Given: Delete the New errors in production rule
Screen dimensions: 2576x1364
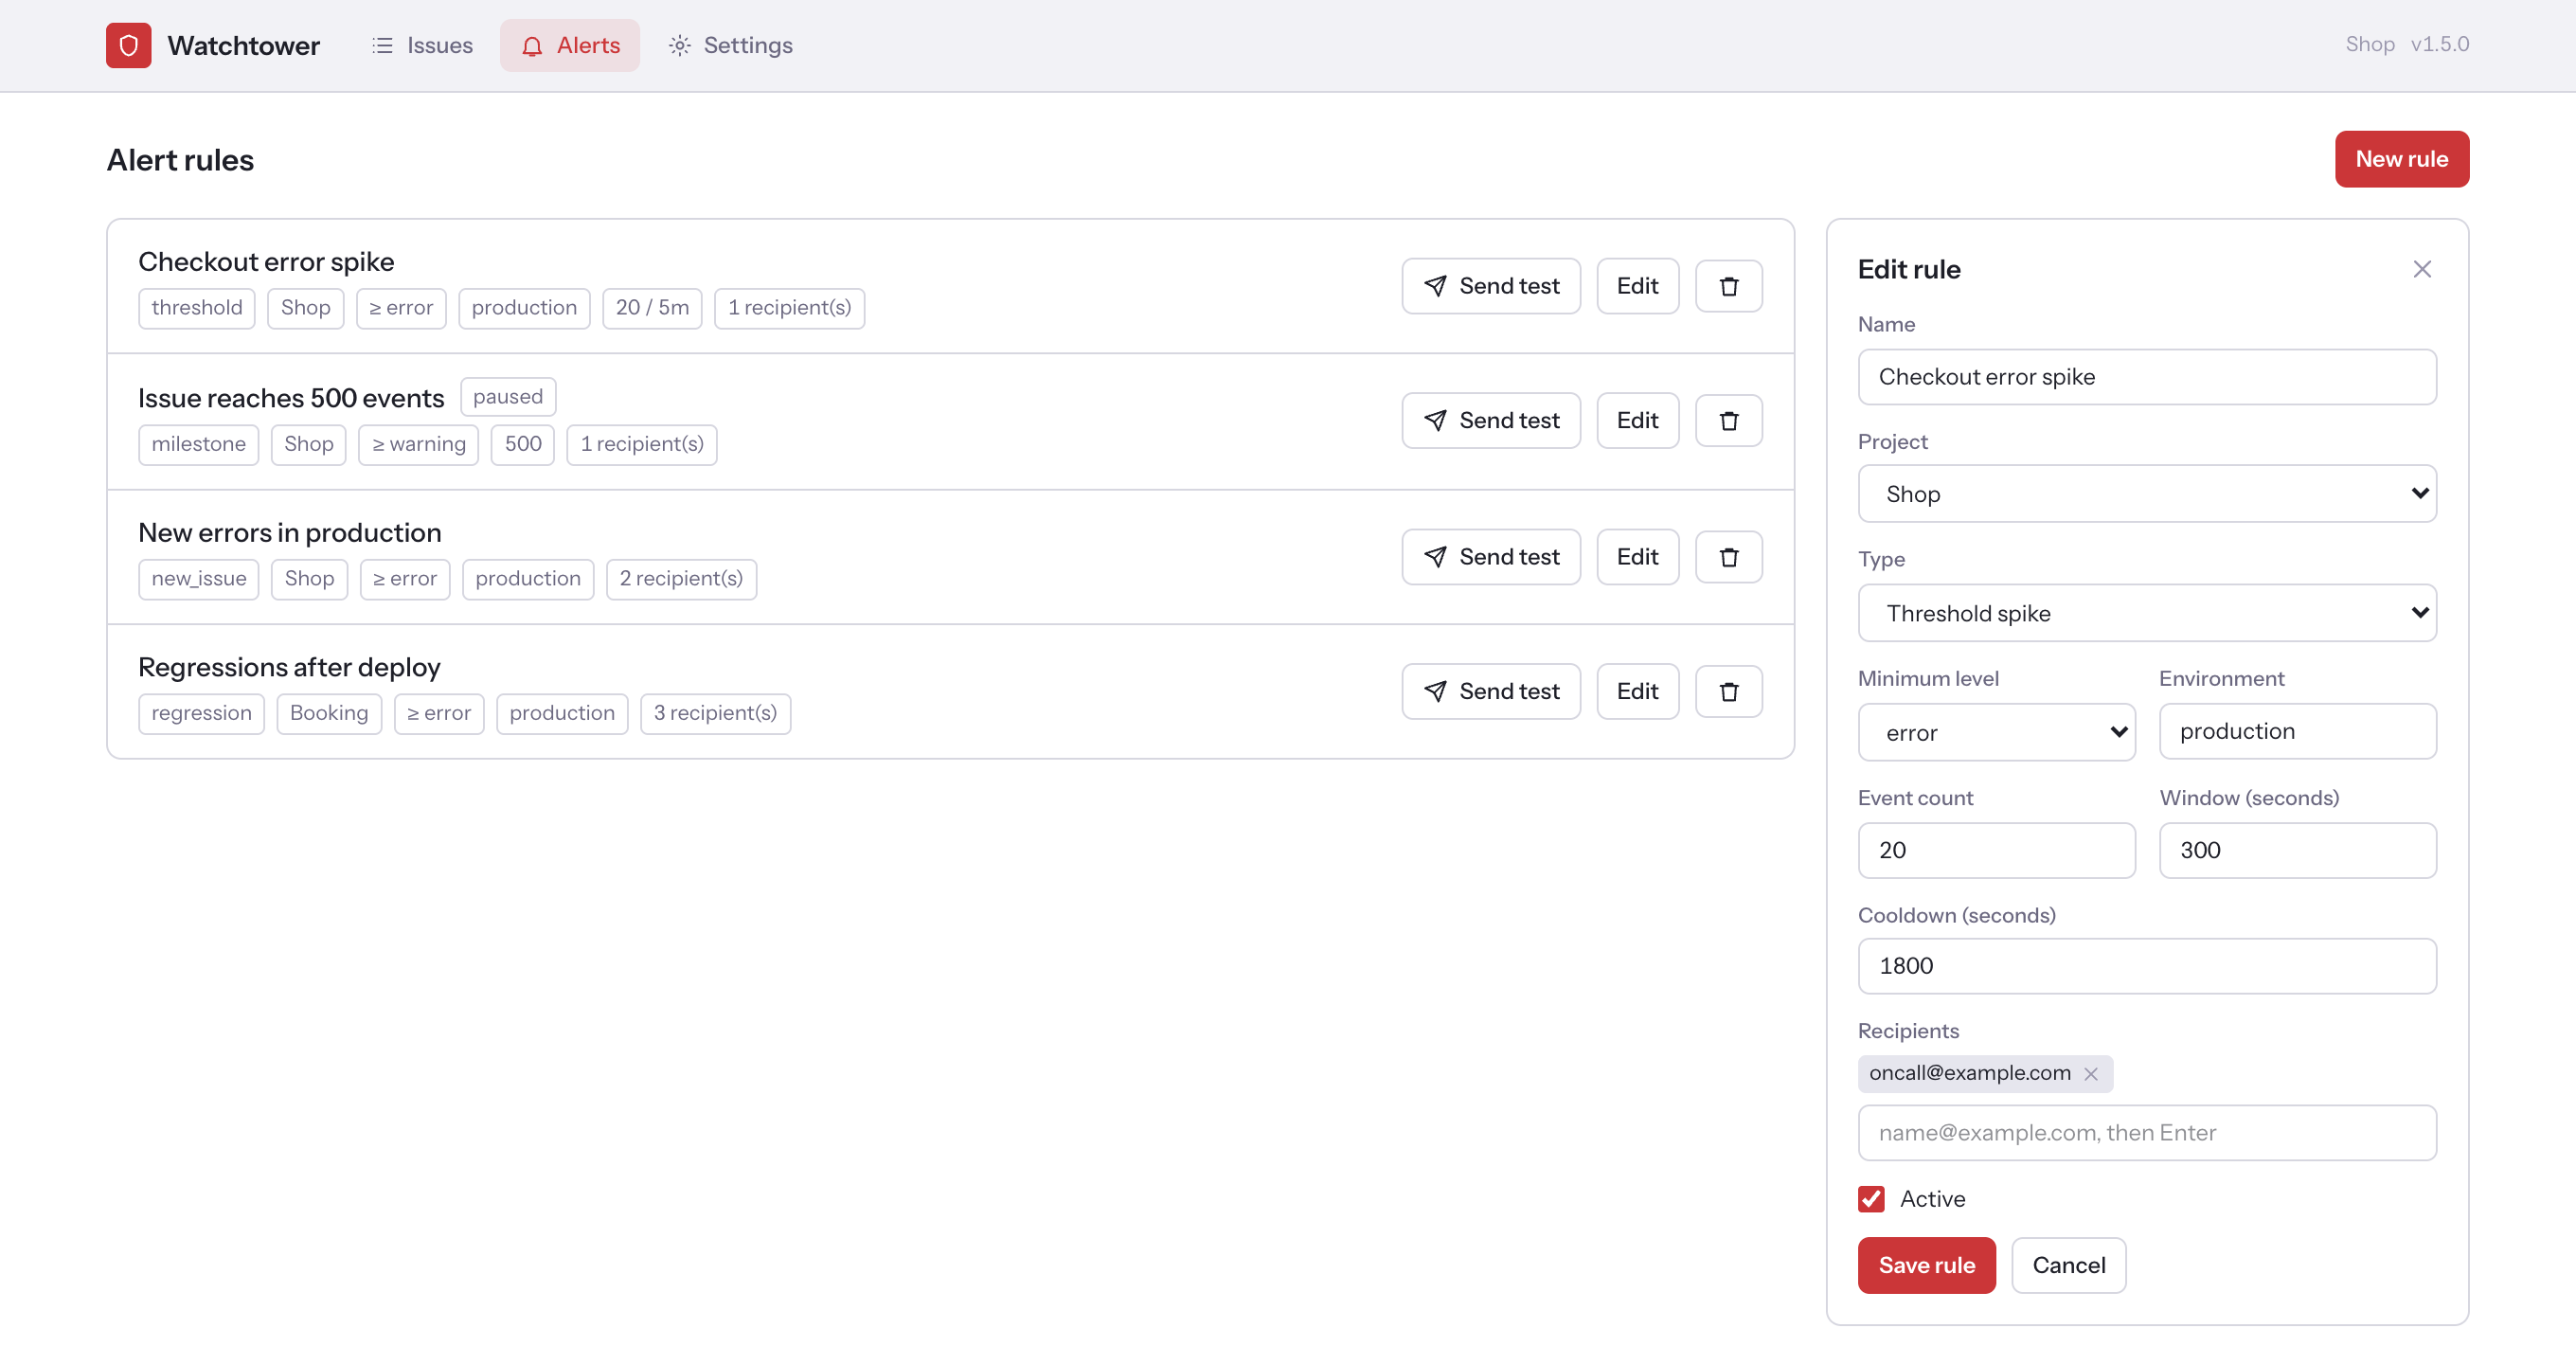Looking at the screenshot, I should tap(1728, 557).
